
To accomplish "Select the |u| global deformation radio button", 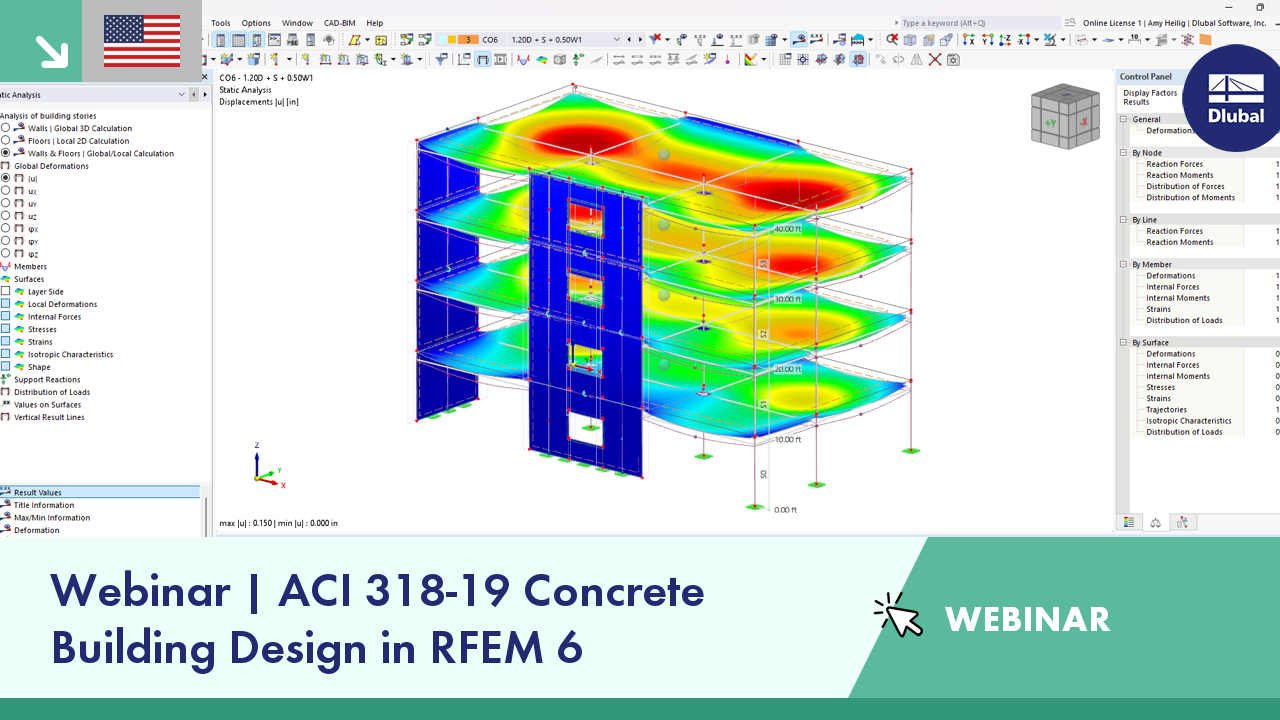I will coord(6,178).
